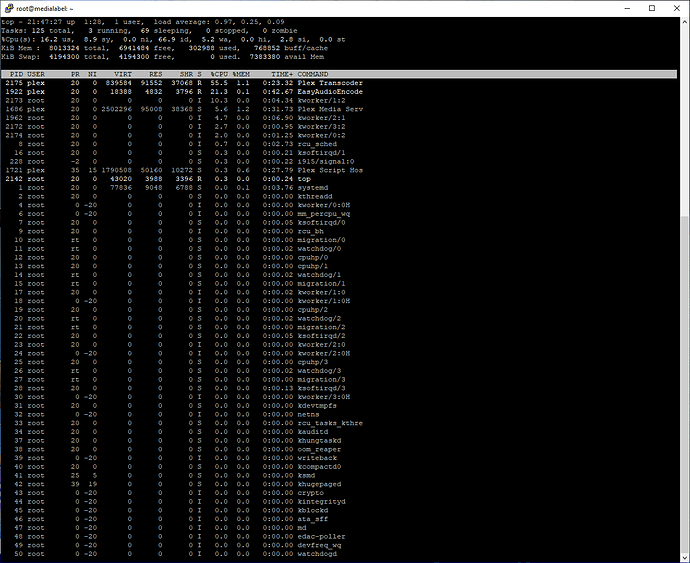Click the cpuhp/1 command
This screenshot has width=690, height=563.
(312, 266)
